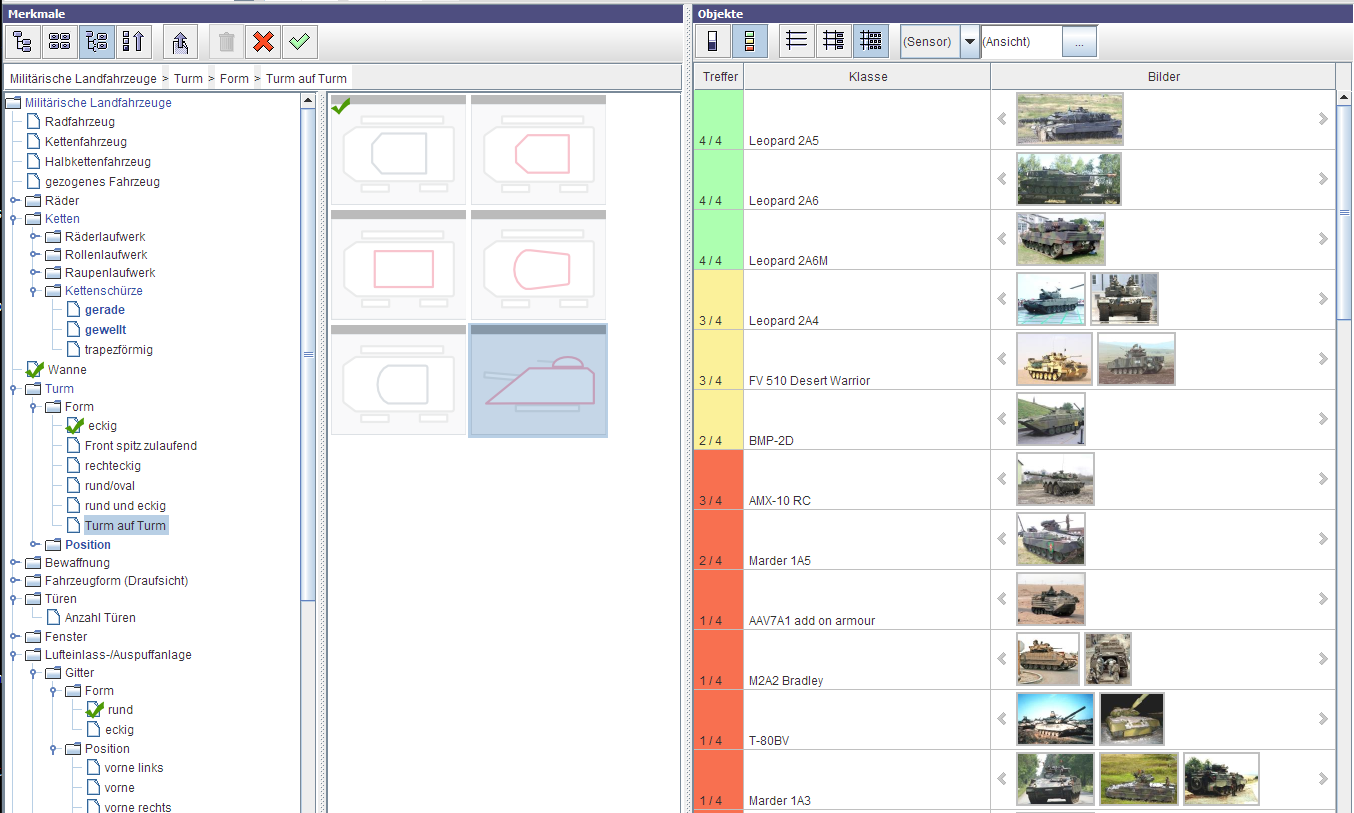Toggle the checked 'eckig' turret form item
1354x813 pixels.
click(76, 426)
